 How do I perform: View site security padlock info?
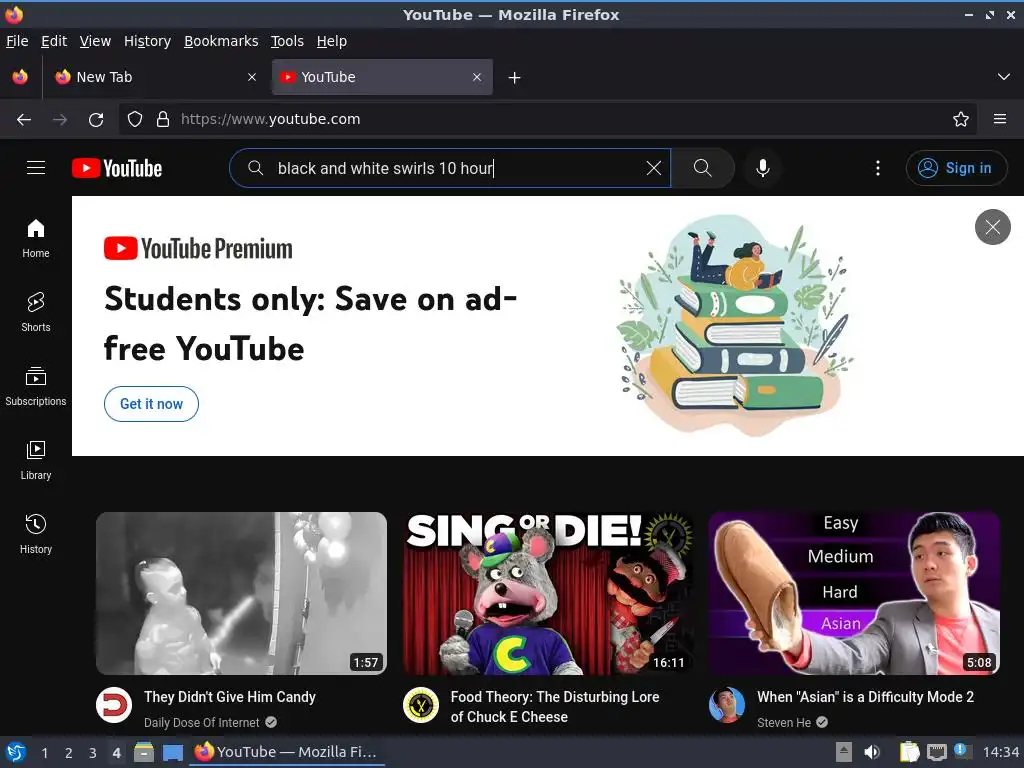(x=163, y=120)
